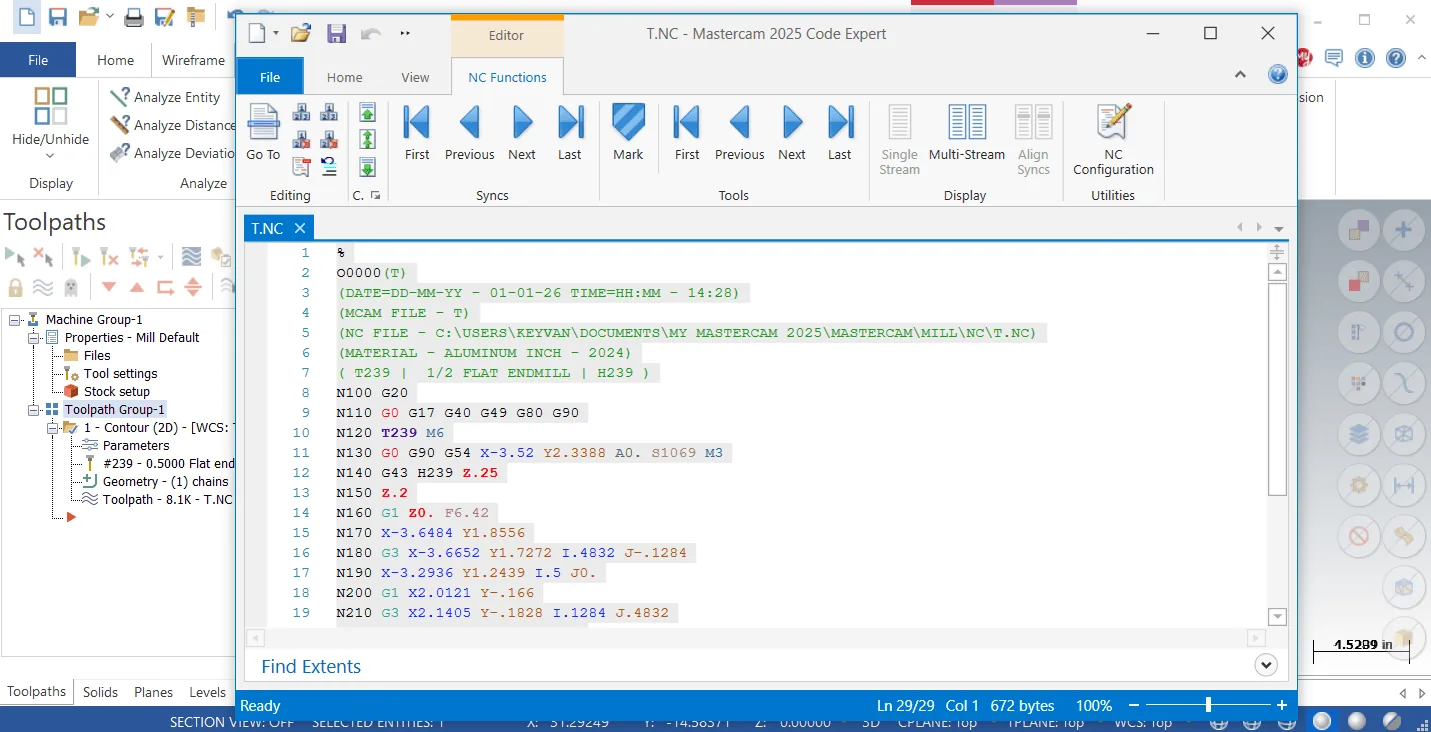This screenshot has width=1431, height=732.
Task: Open the document tab list dropdown arrow
Action: 1278,229
